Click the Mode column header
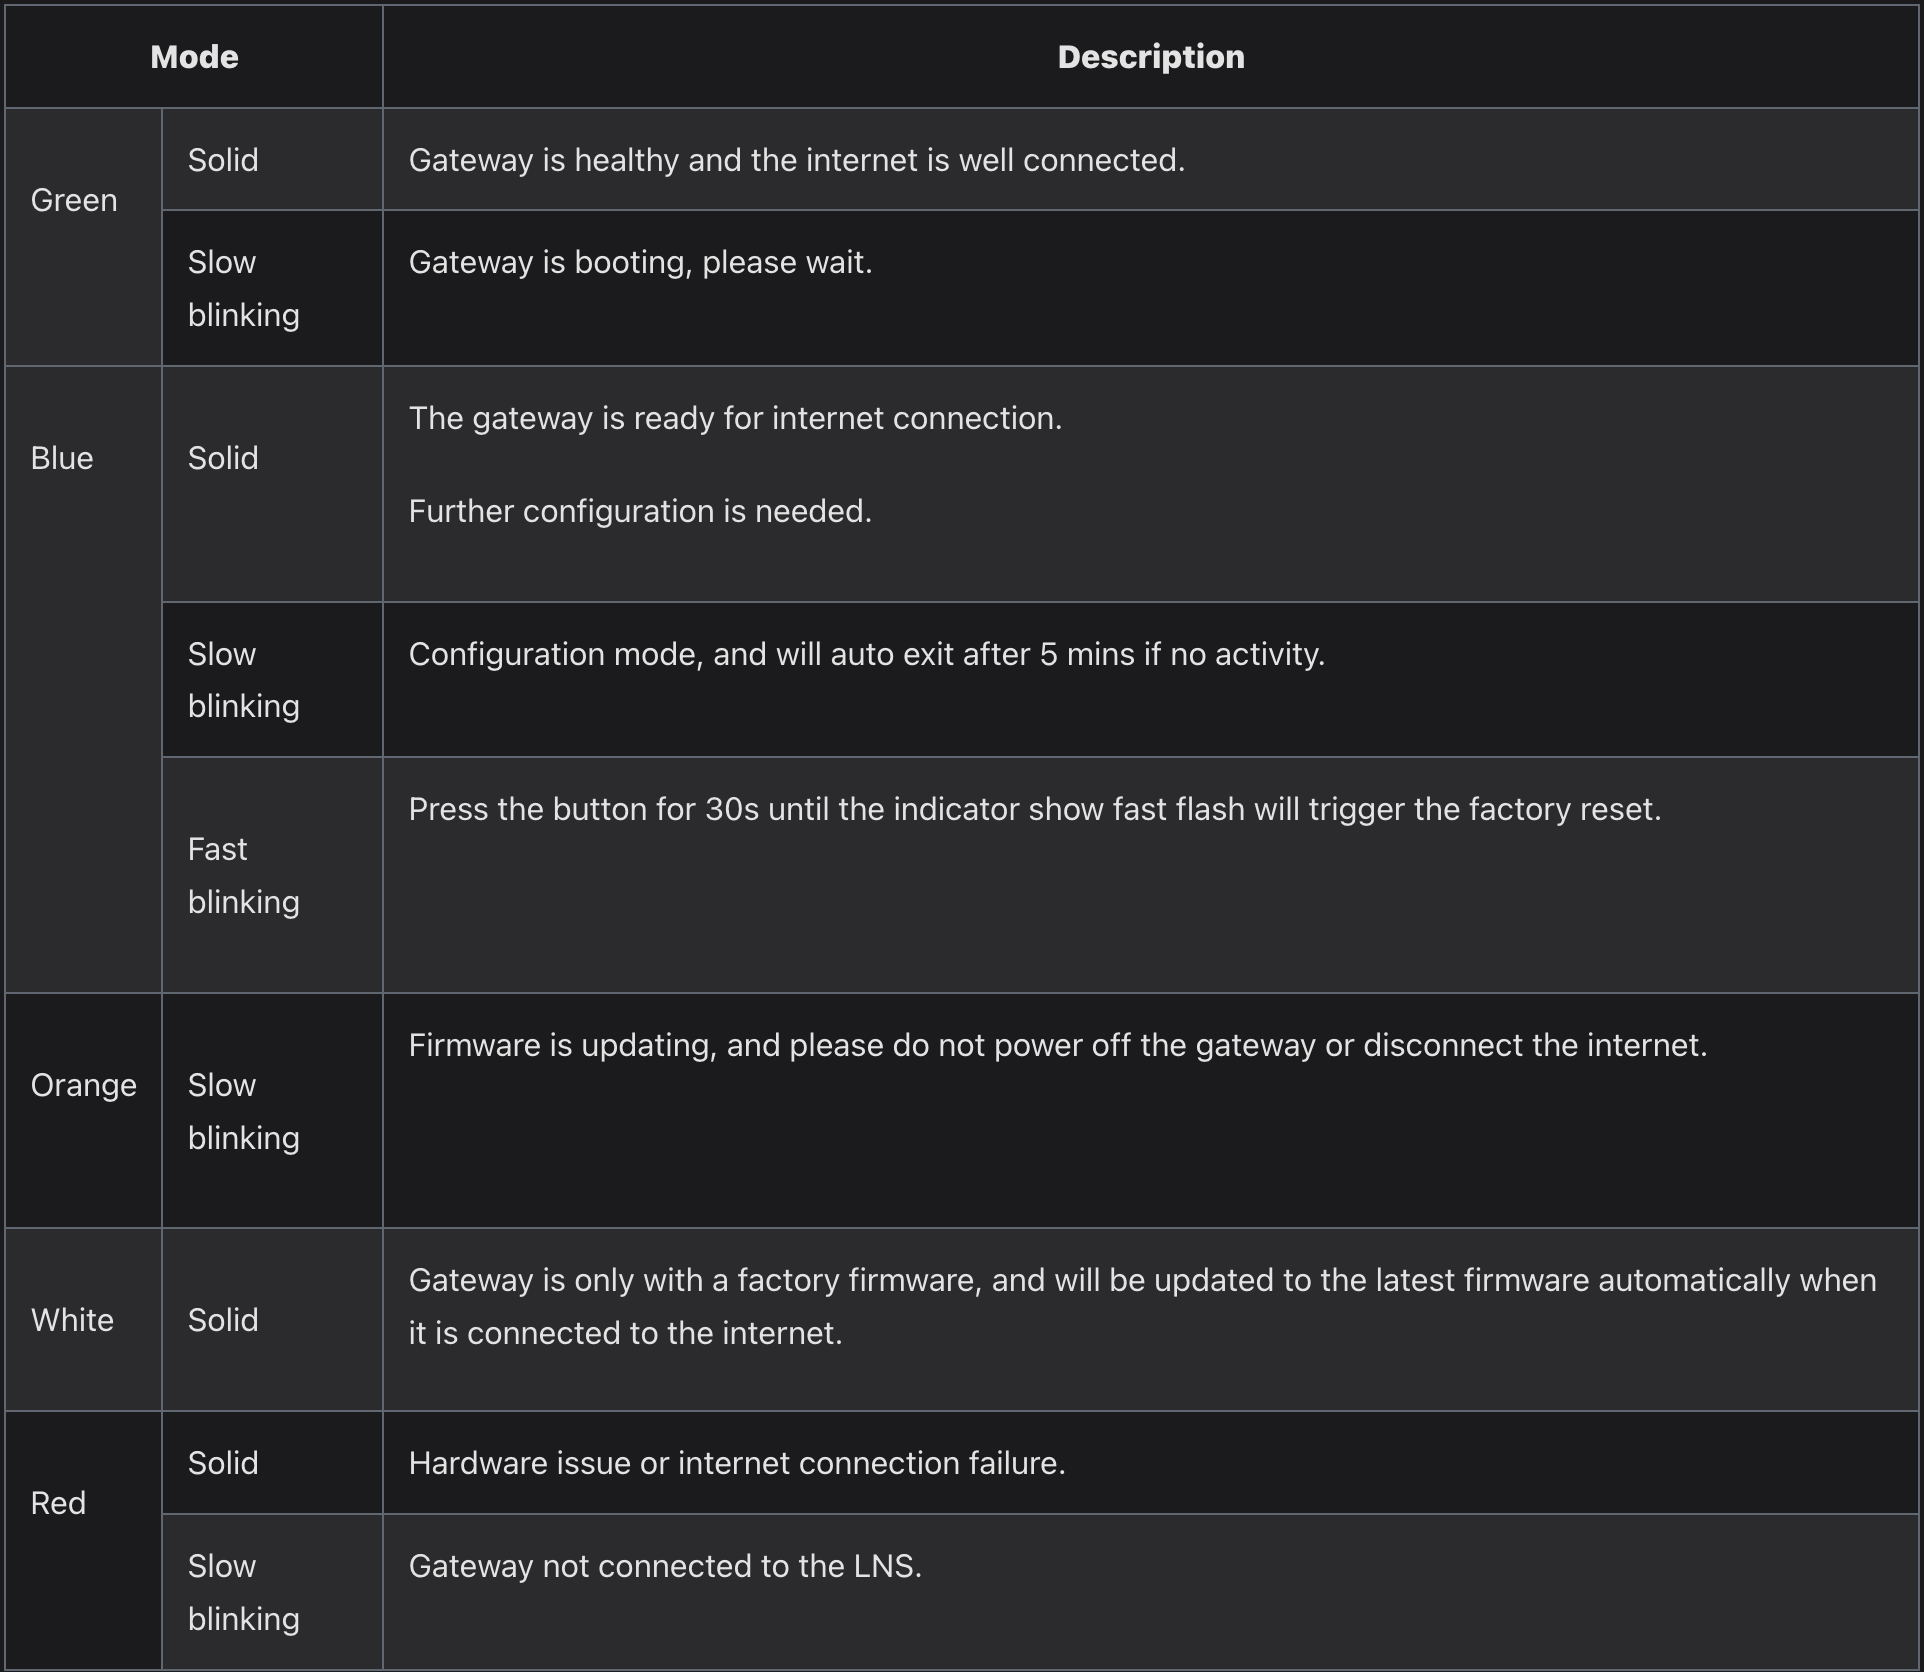The image size is (1924, 1672). pyautogui.click(x=194, y=57)
